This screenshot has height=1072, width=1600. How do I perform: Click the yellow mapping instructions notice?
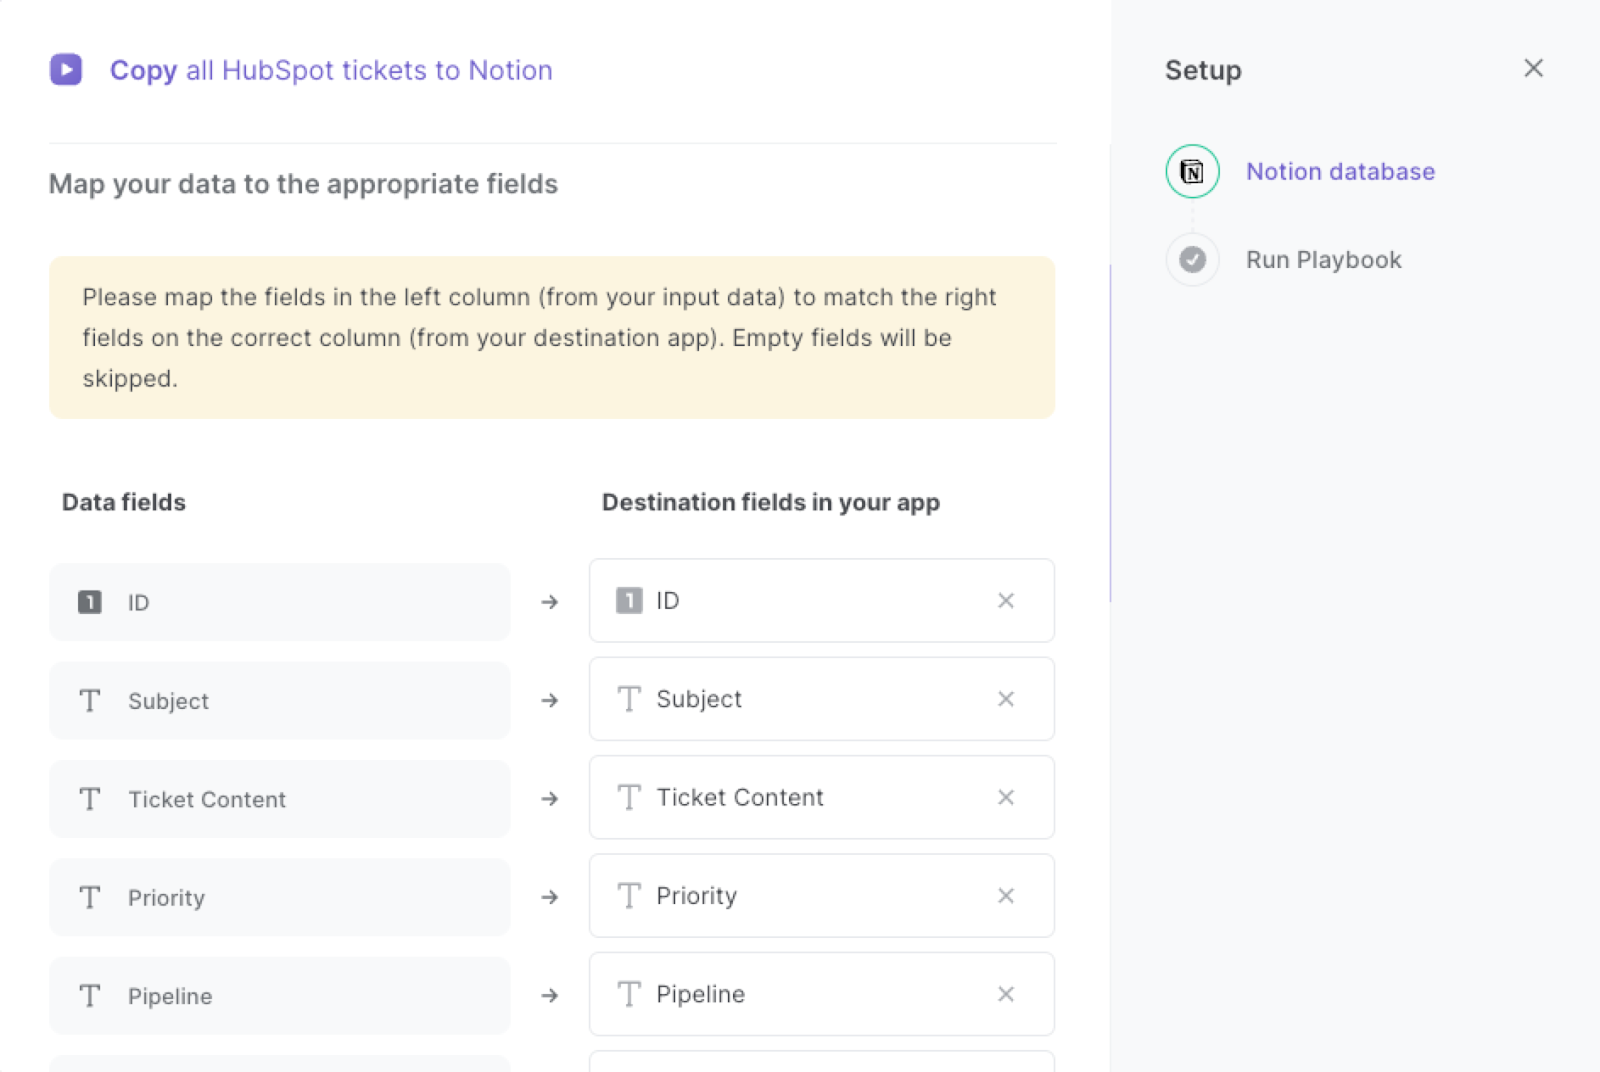552,338
